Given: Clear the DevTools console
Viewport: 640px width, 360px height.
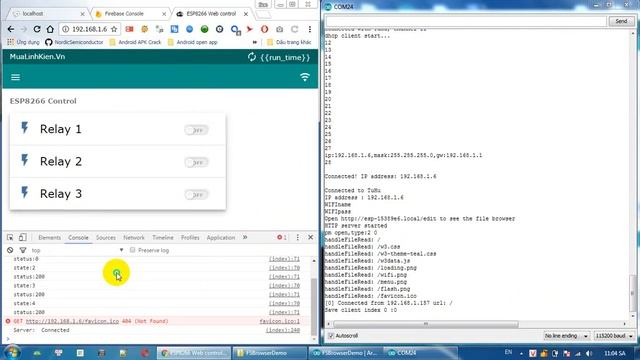Looking at the screenshot, I should click(10, 250).
